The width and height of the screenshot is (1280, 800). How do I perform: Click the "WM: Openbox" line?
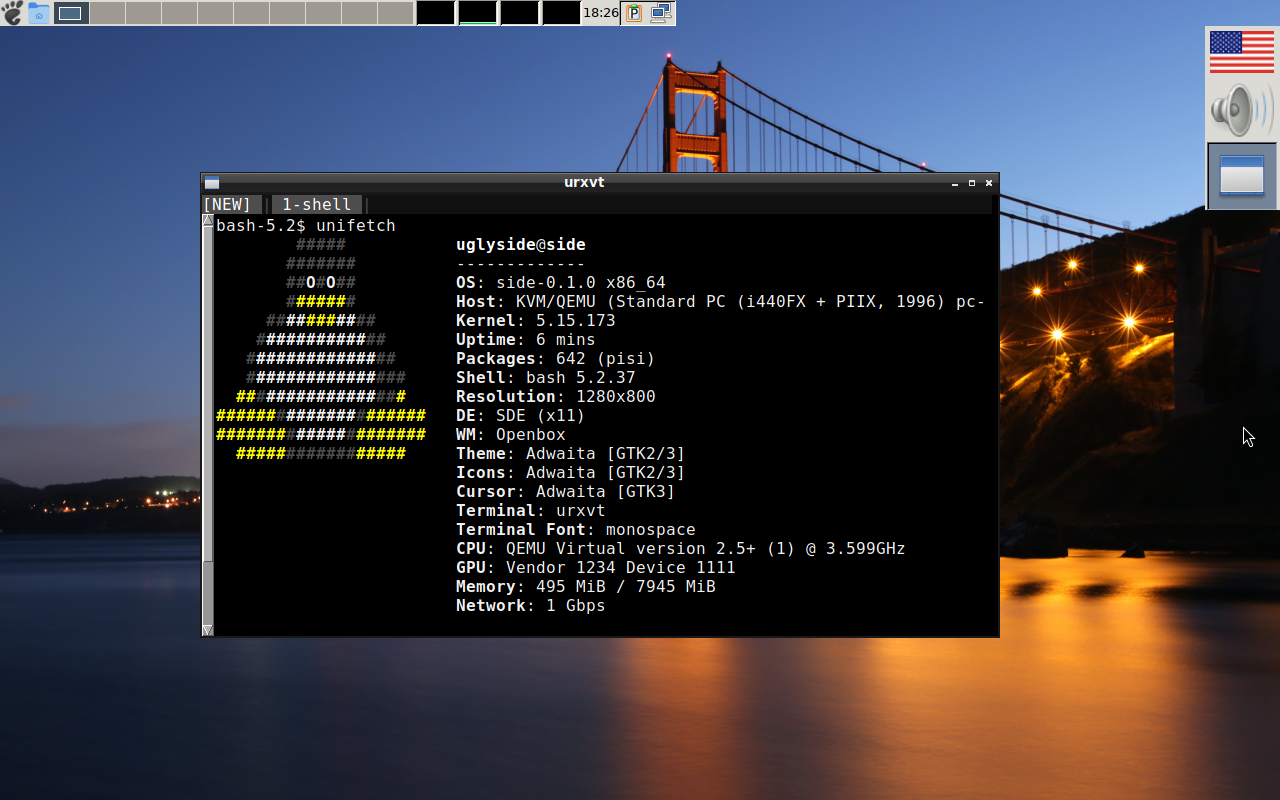511,435
